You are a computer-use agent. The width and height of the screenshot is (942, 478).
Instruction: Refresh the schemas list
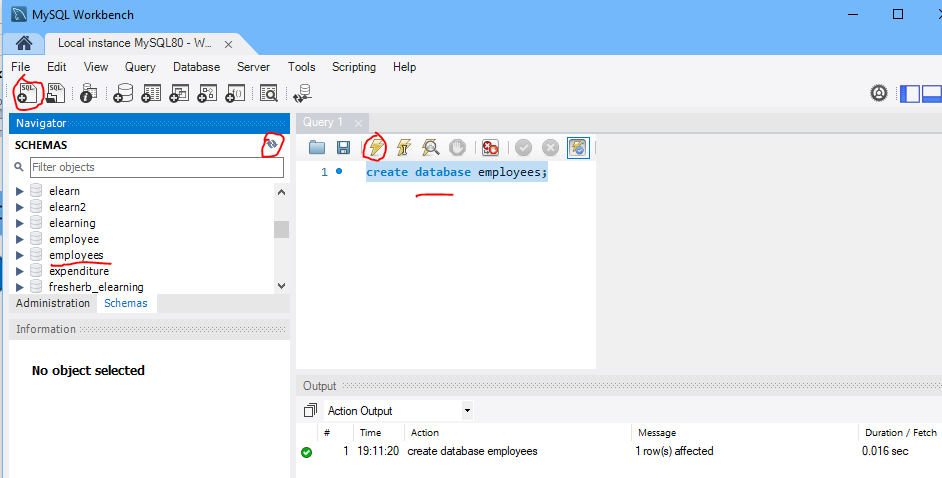pyautogui.click(x=272, y=144)
